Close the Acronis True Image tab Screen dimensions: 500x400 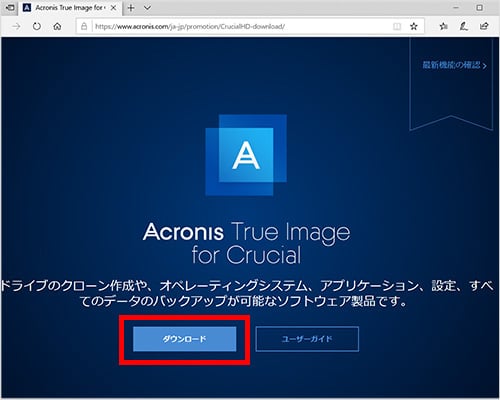coord(113,8)
